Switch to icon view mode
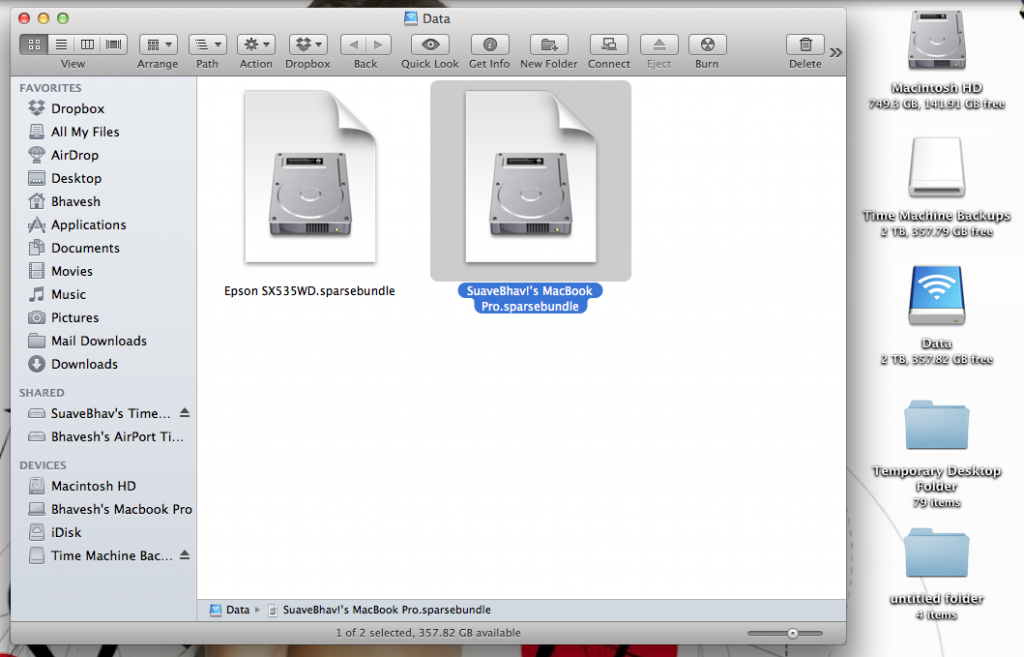1024x657 pixels. pyautogui.click(x=35, y=45)
